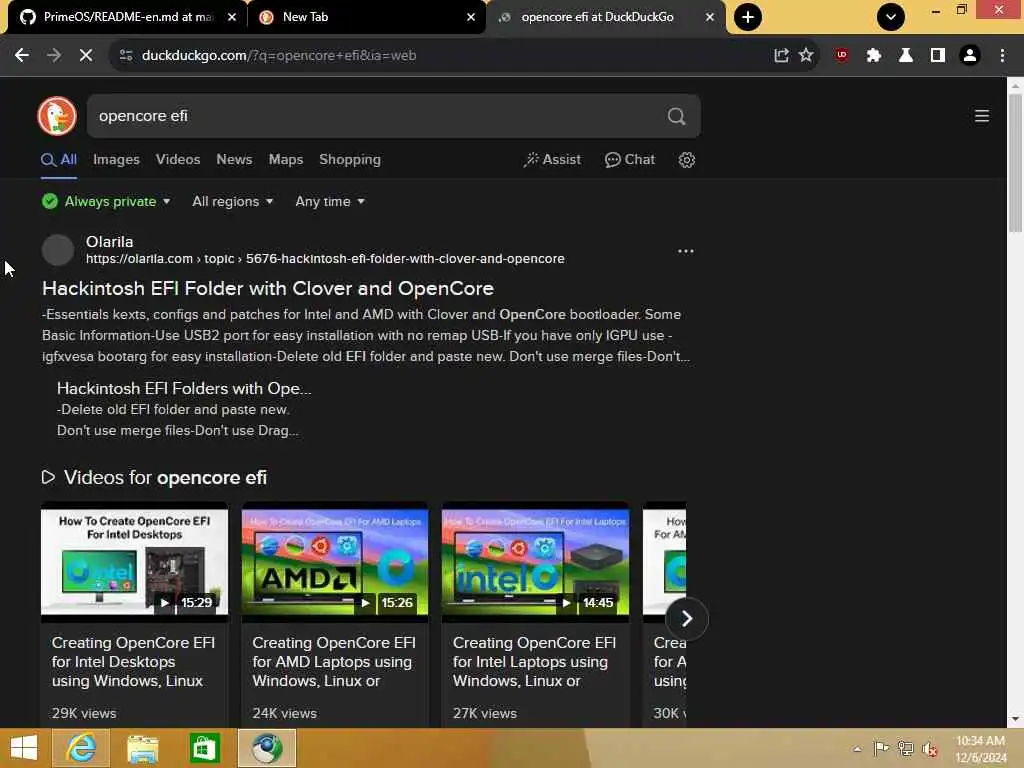Open the News search tab
The width and height of the screenshot is (1024, 768).
point(234,159)
